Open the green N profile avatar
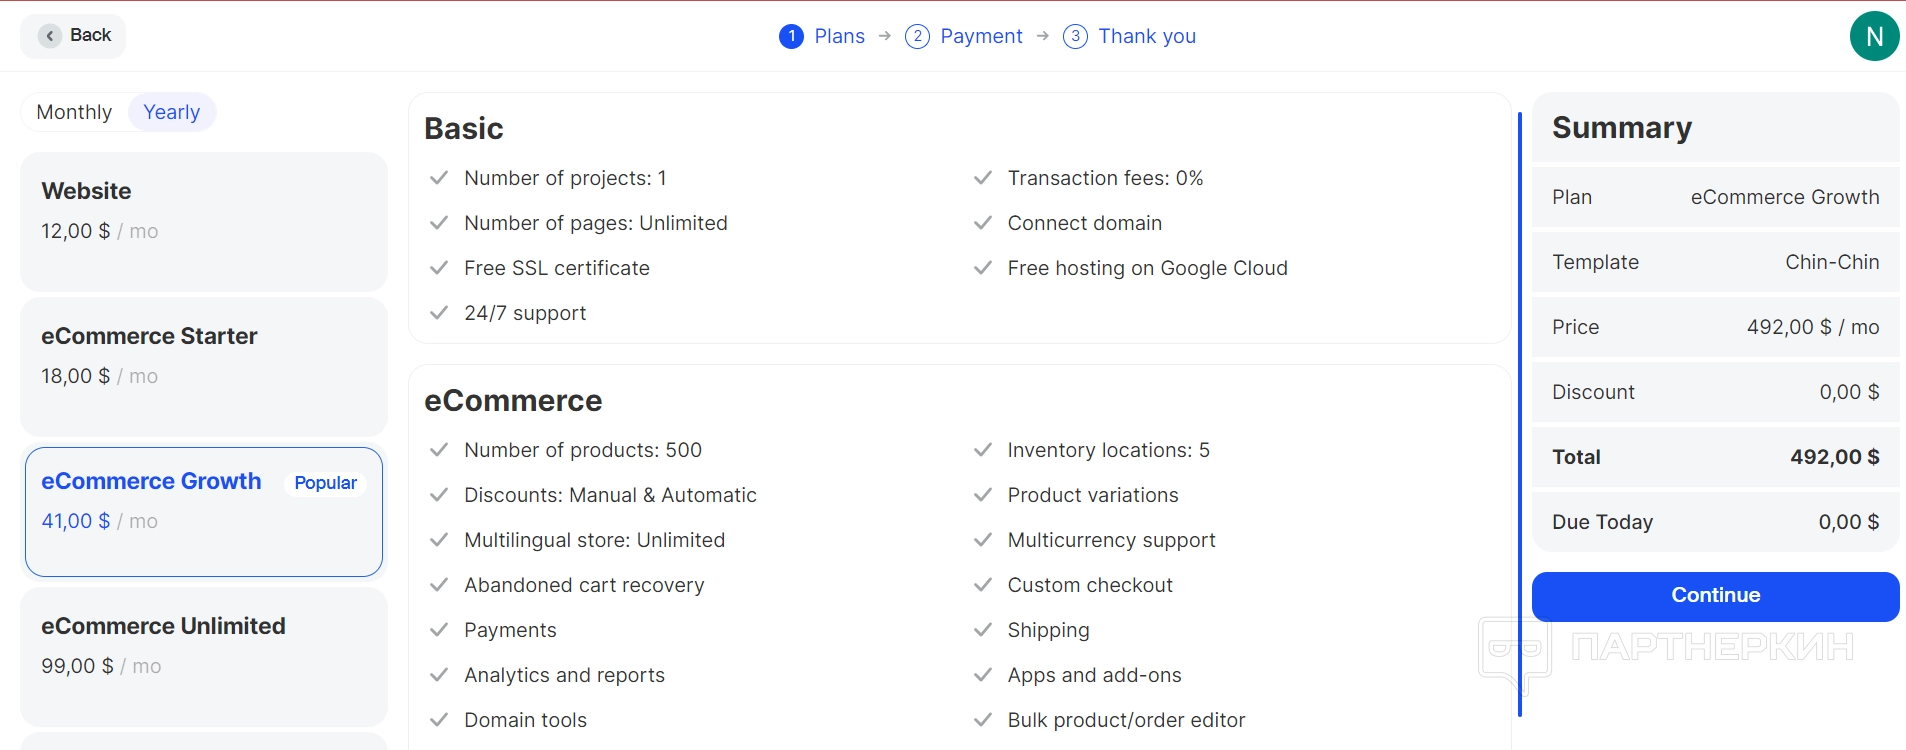1906x750 pixels. pyautogui.click(x=1874, y=37)
